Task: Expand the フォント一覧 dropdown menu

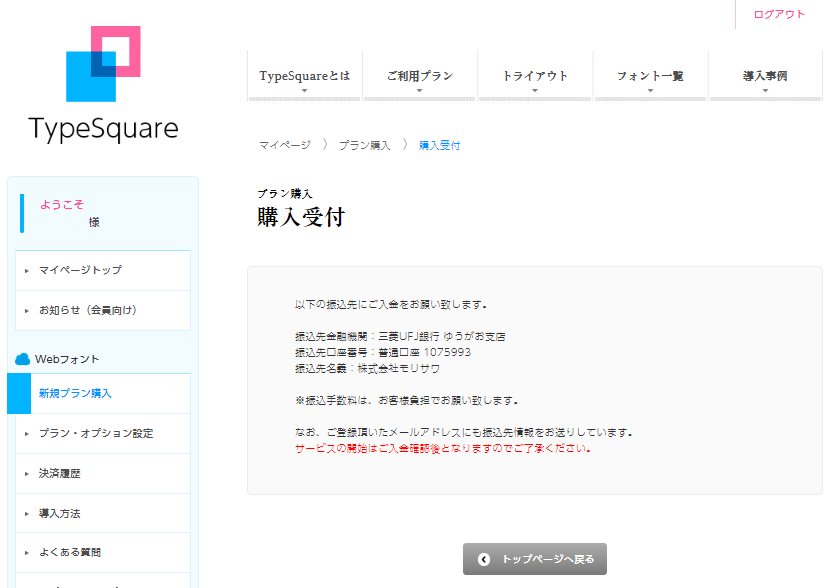Action: click(650, 75)
